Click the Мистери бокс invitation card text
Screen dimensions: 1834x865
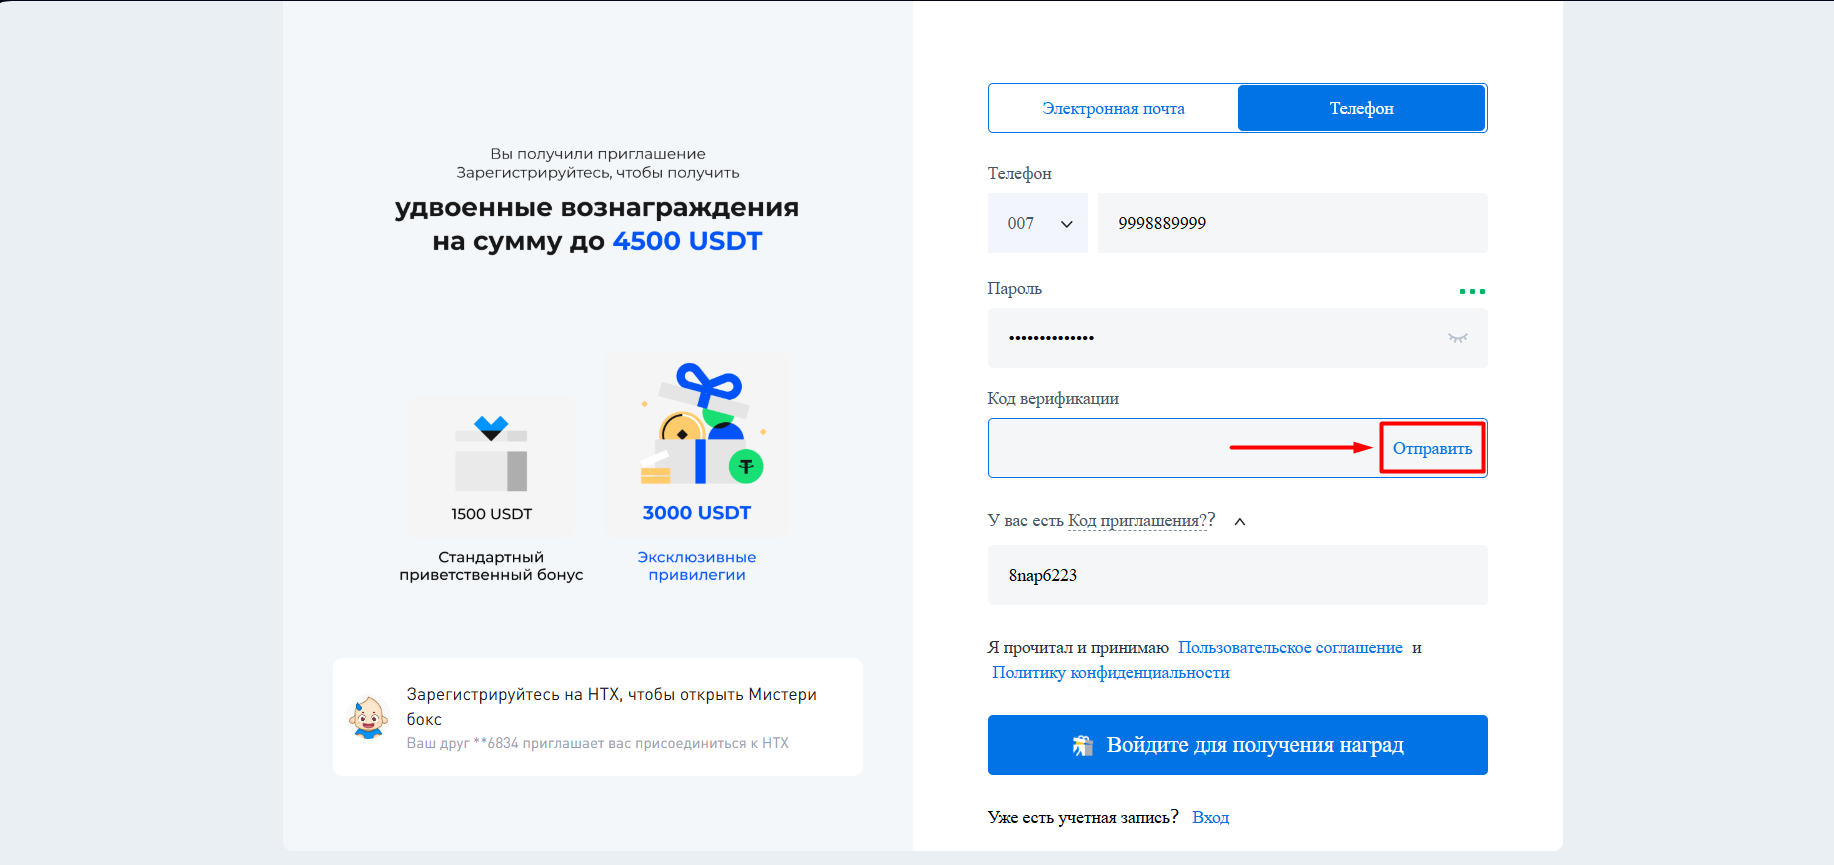tap(611, 707)
